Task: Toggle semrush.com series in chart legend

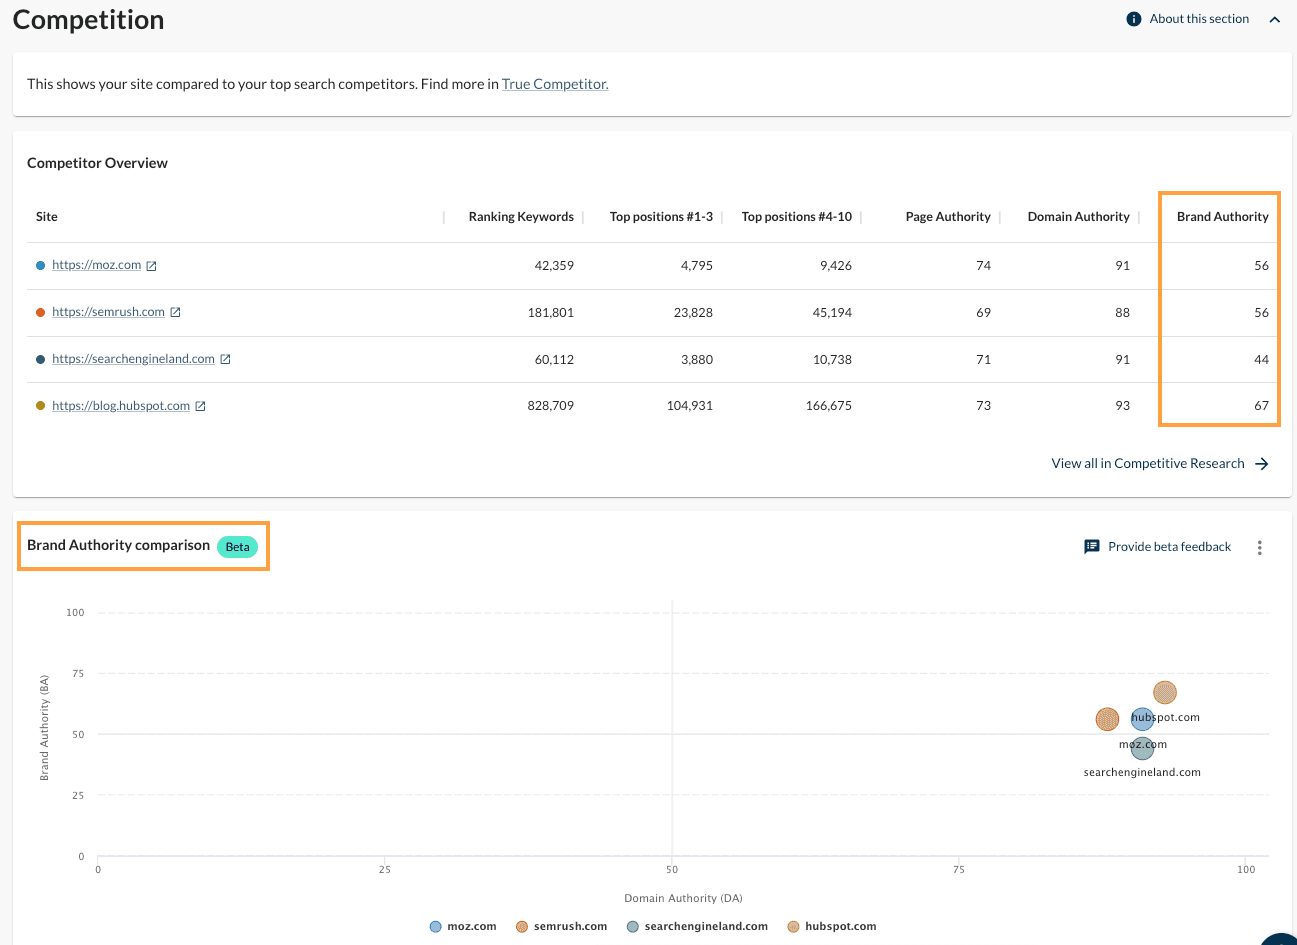Action: point(570,926)
